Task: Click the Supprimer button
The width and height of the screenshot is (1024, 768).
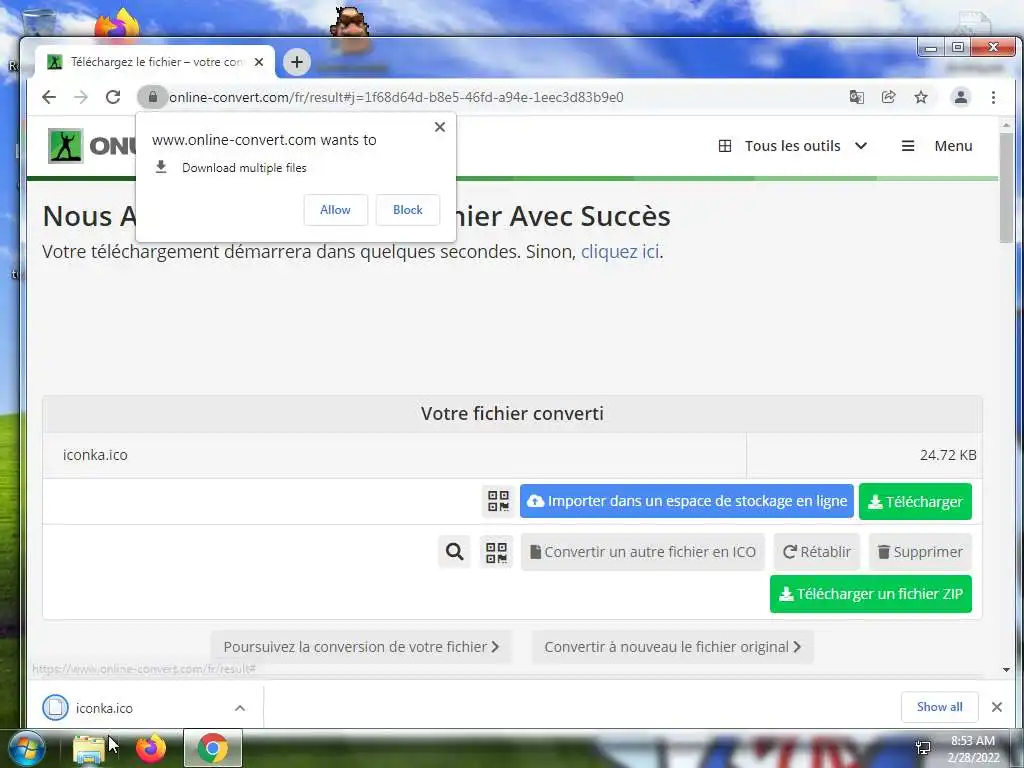Action: point(920,552)
